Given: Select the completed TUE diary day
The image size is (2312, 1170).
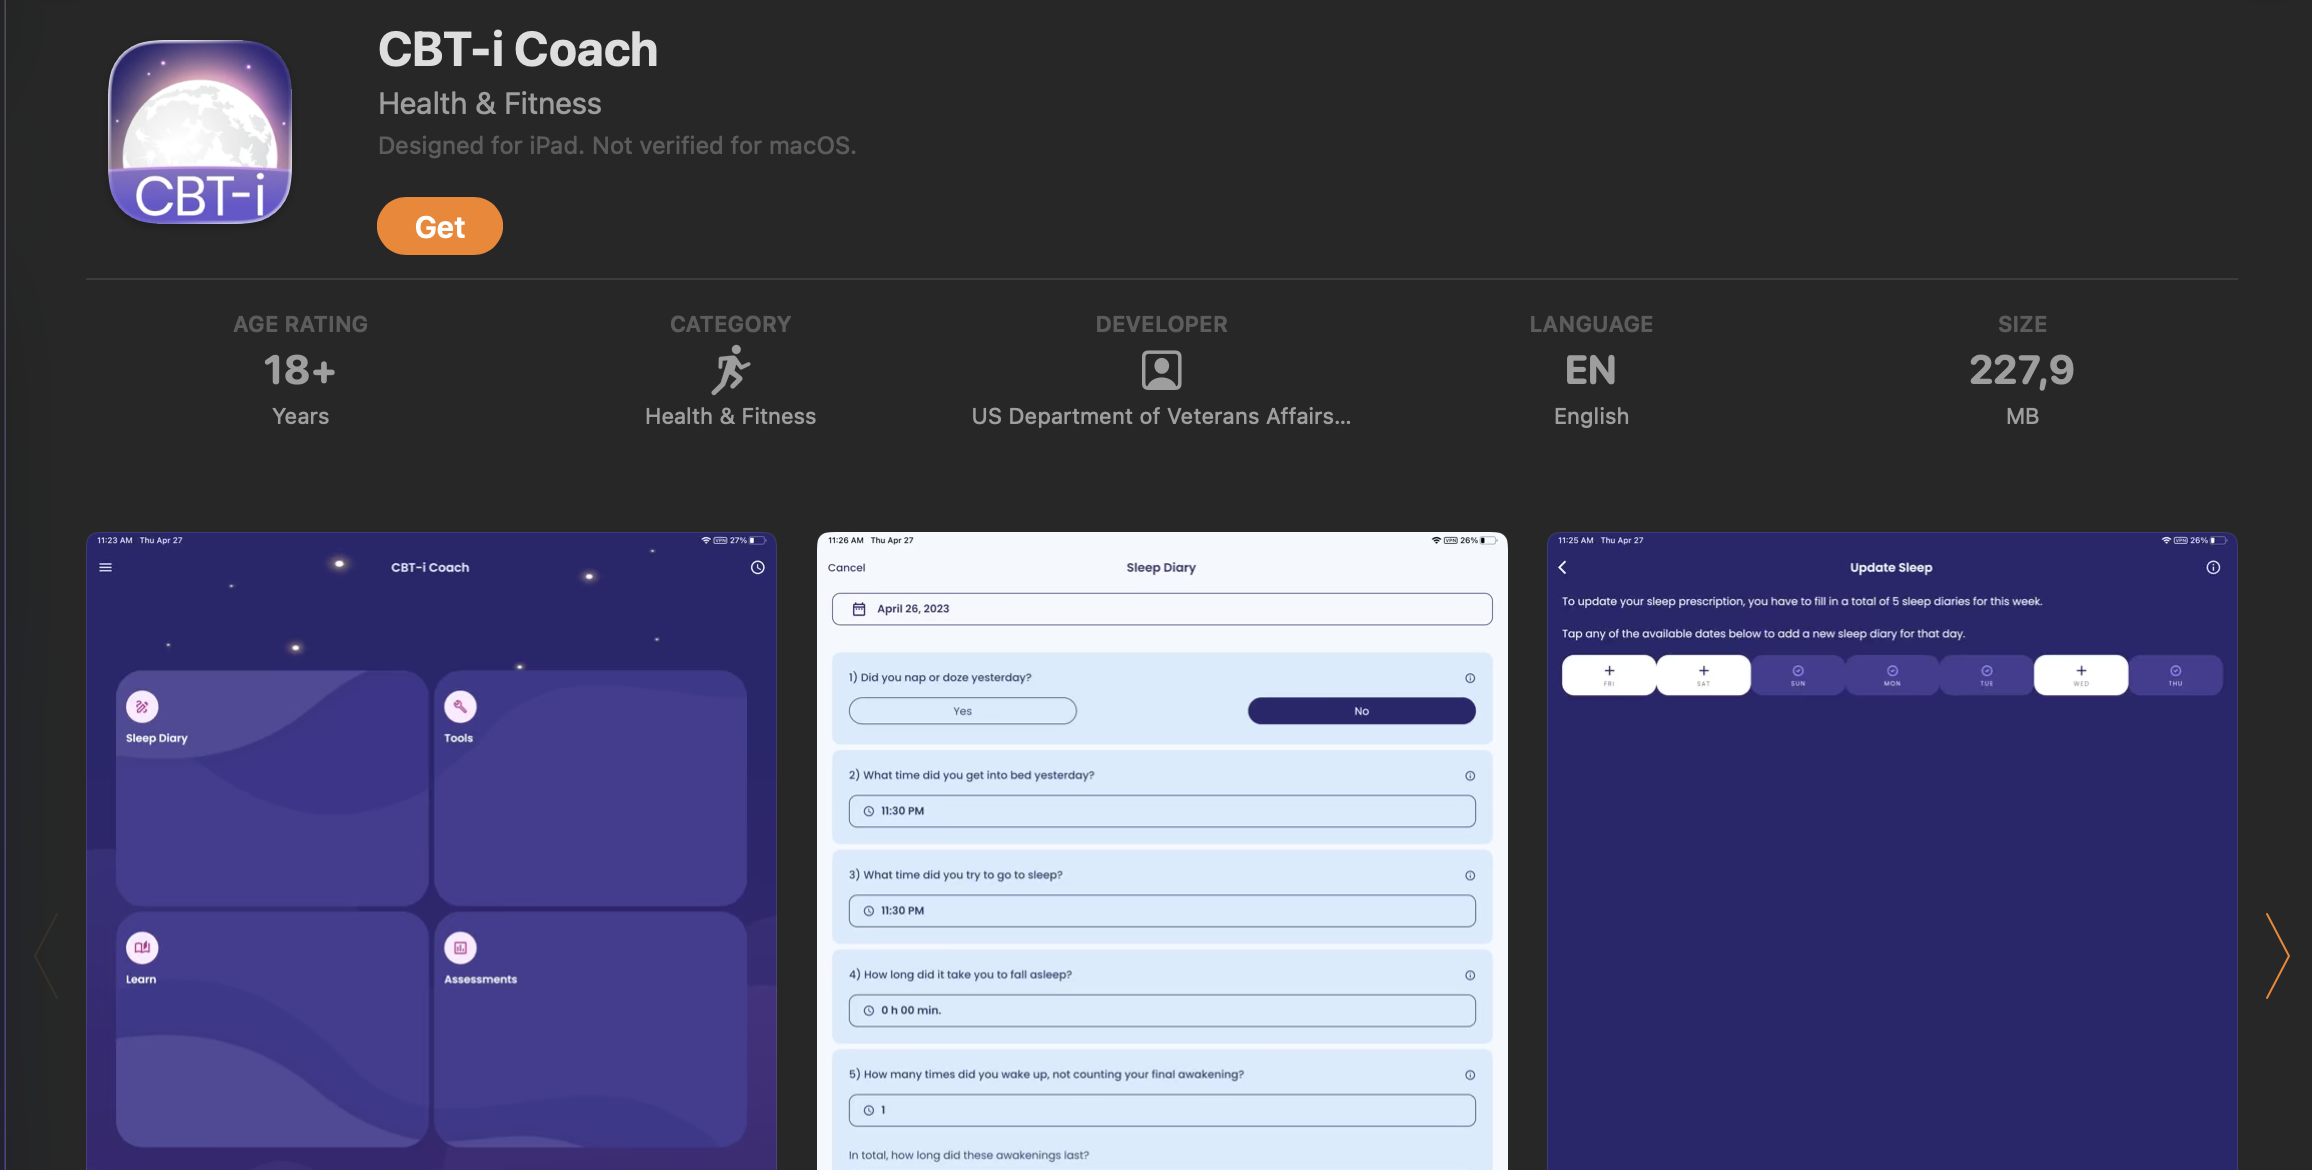Looking at the screenshot, I should point(1987,675).
